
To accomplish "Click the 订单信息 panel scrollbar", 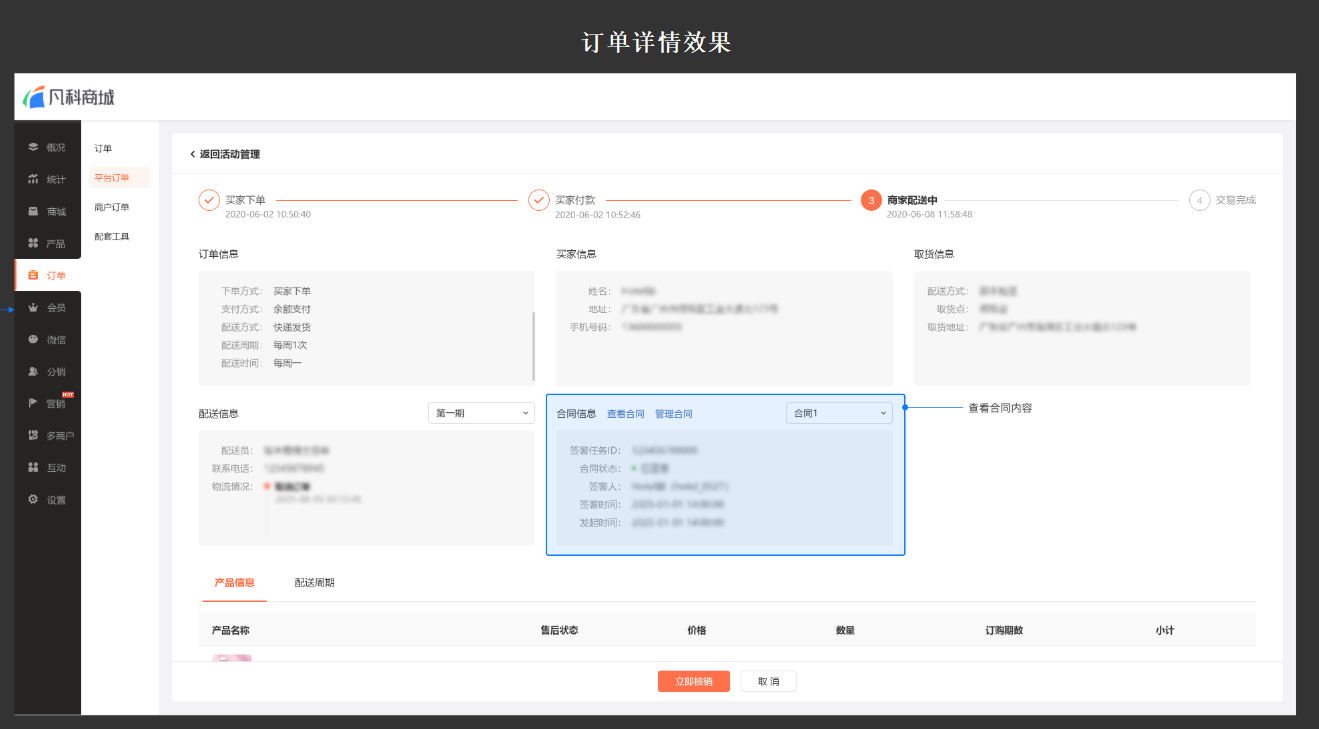I will point(533,346).
